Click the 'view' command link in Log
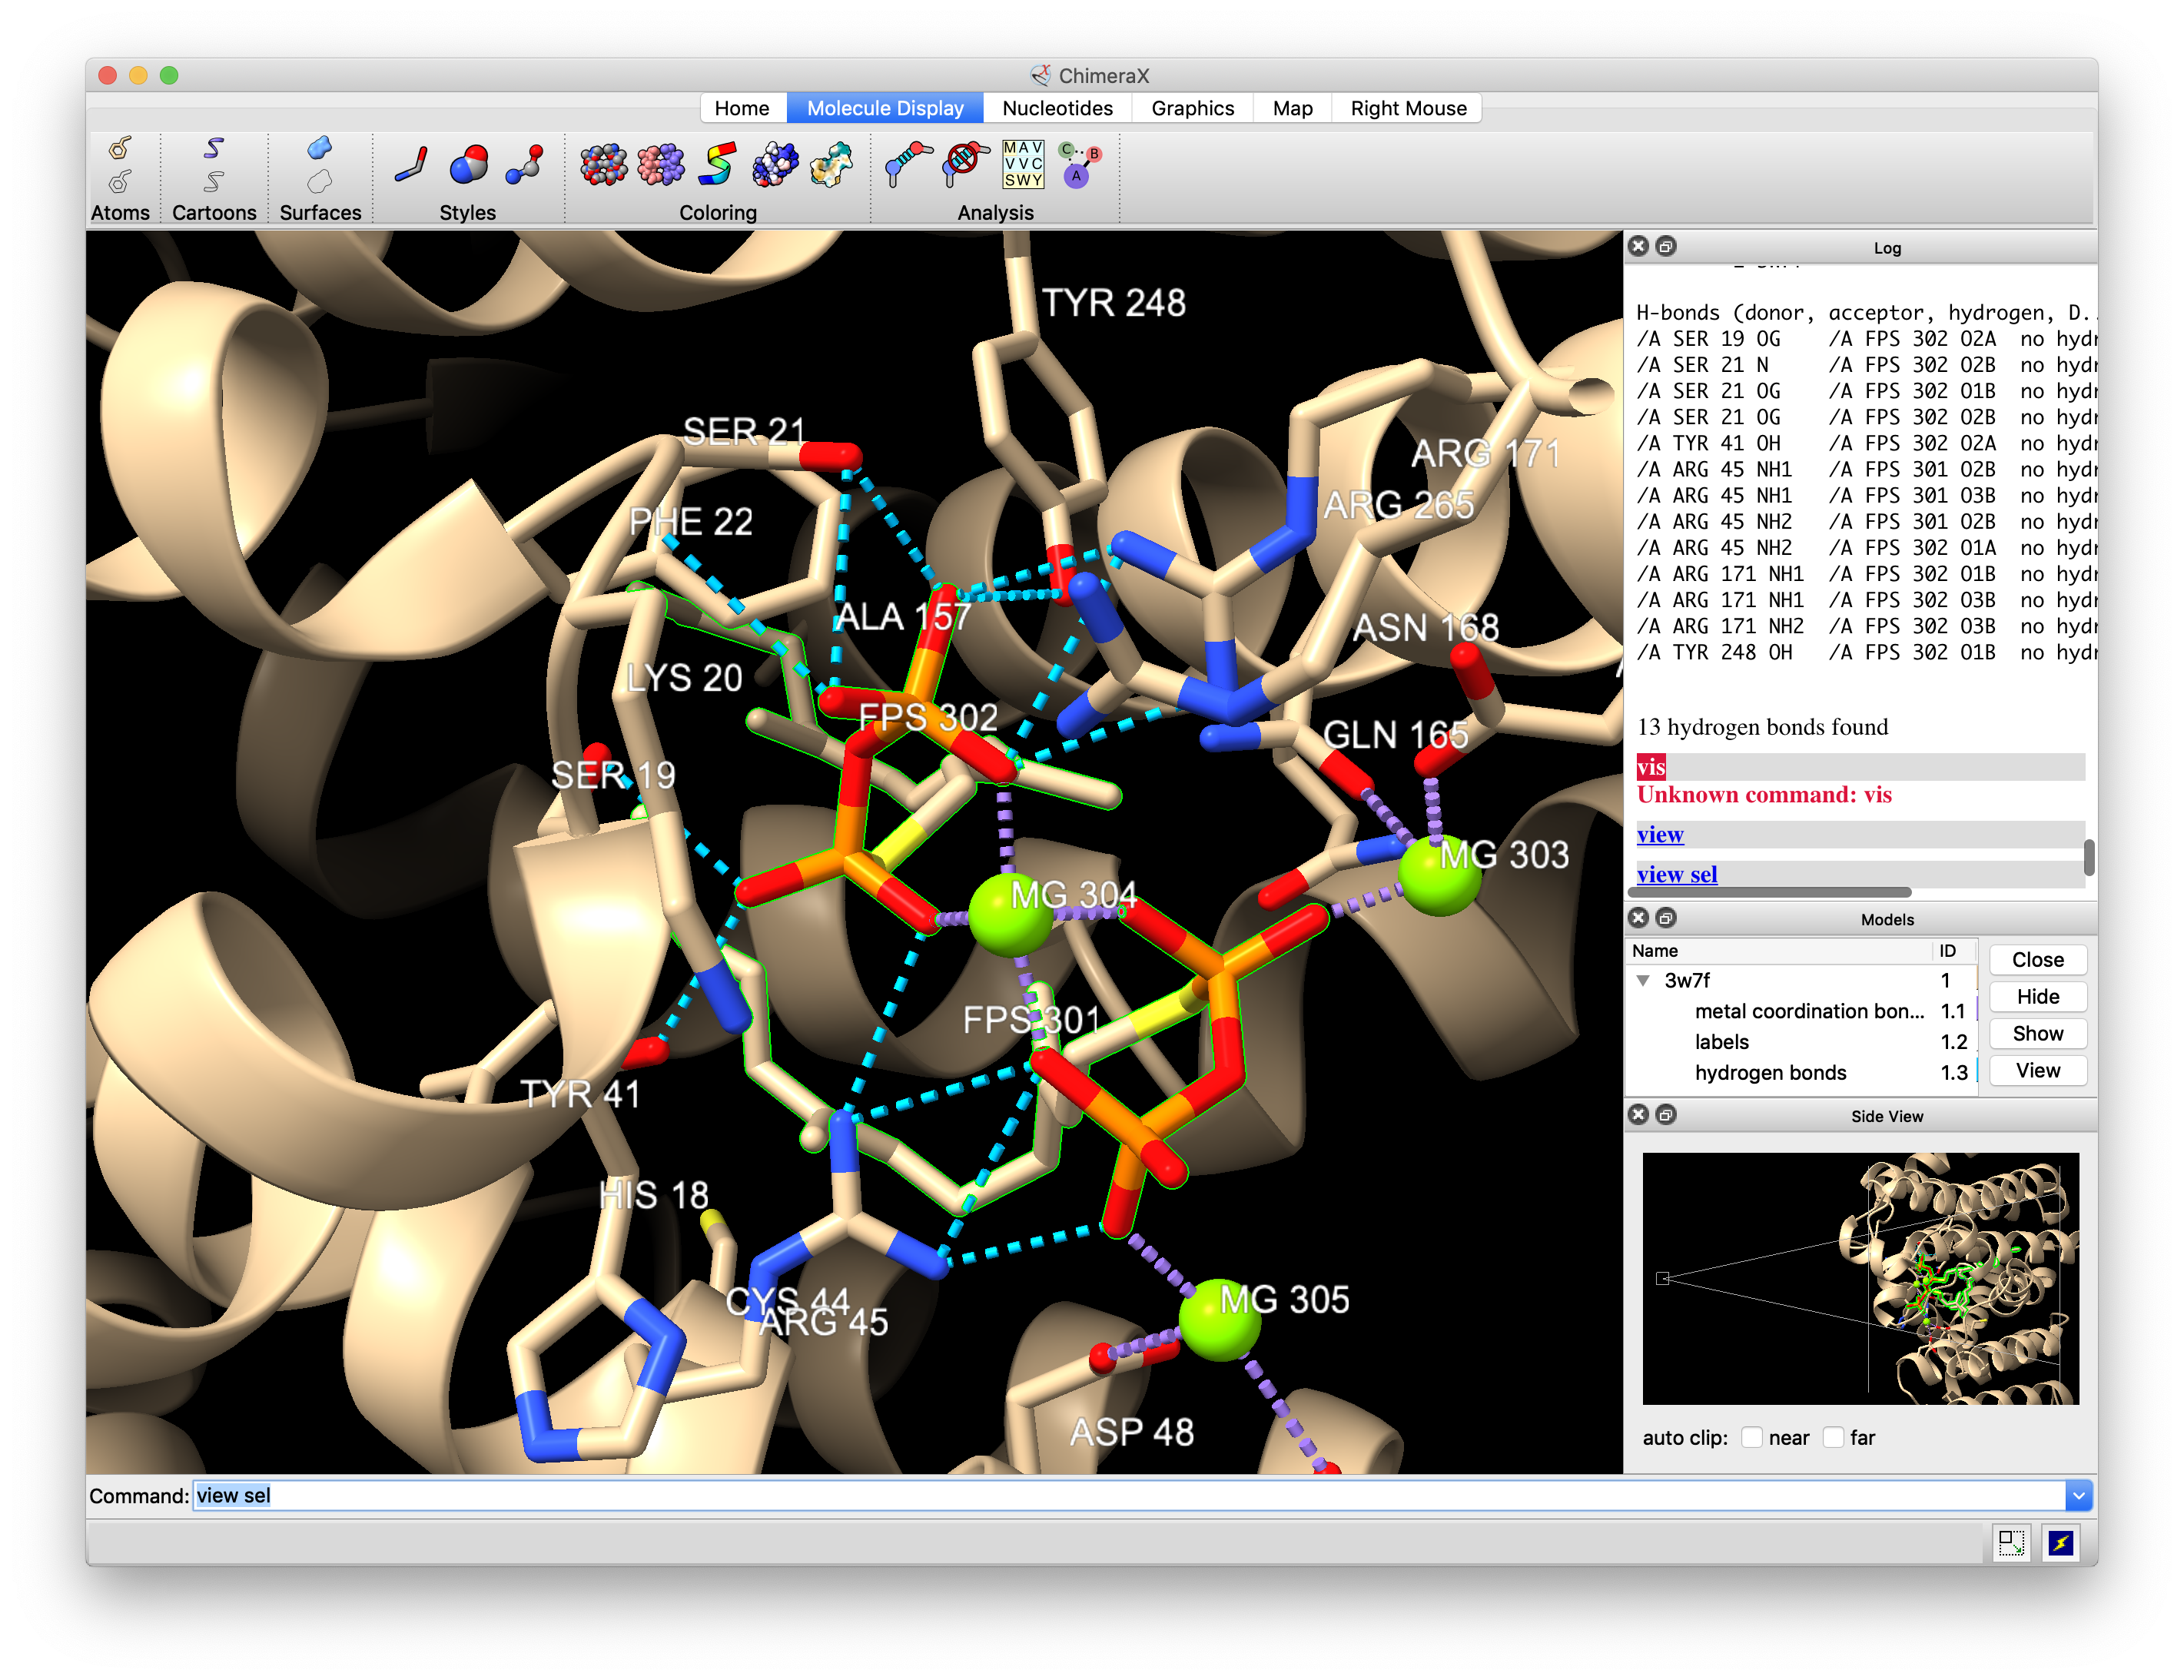 point(1660,834)
